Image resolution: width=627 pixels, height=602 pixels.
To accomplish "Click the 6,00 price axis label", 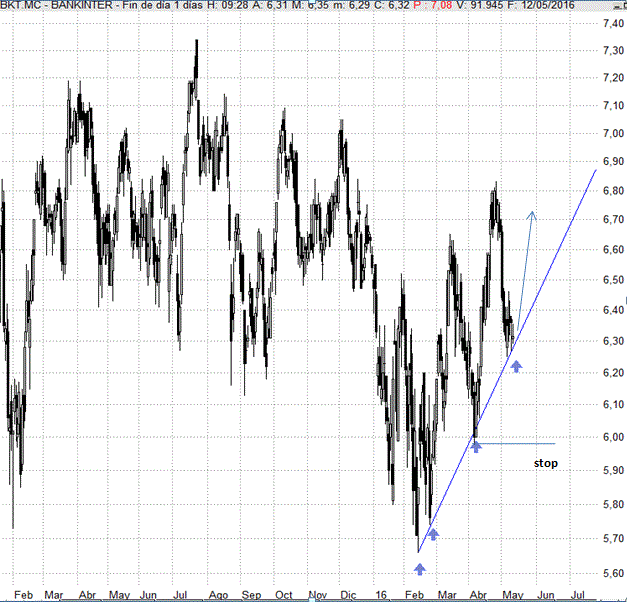I will point(613,437).
